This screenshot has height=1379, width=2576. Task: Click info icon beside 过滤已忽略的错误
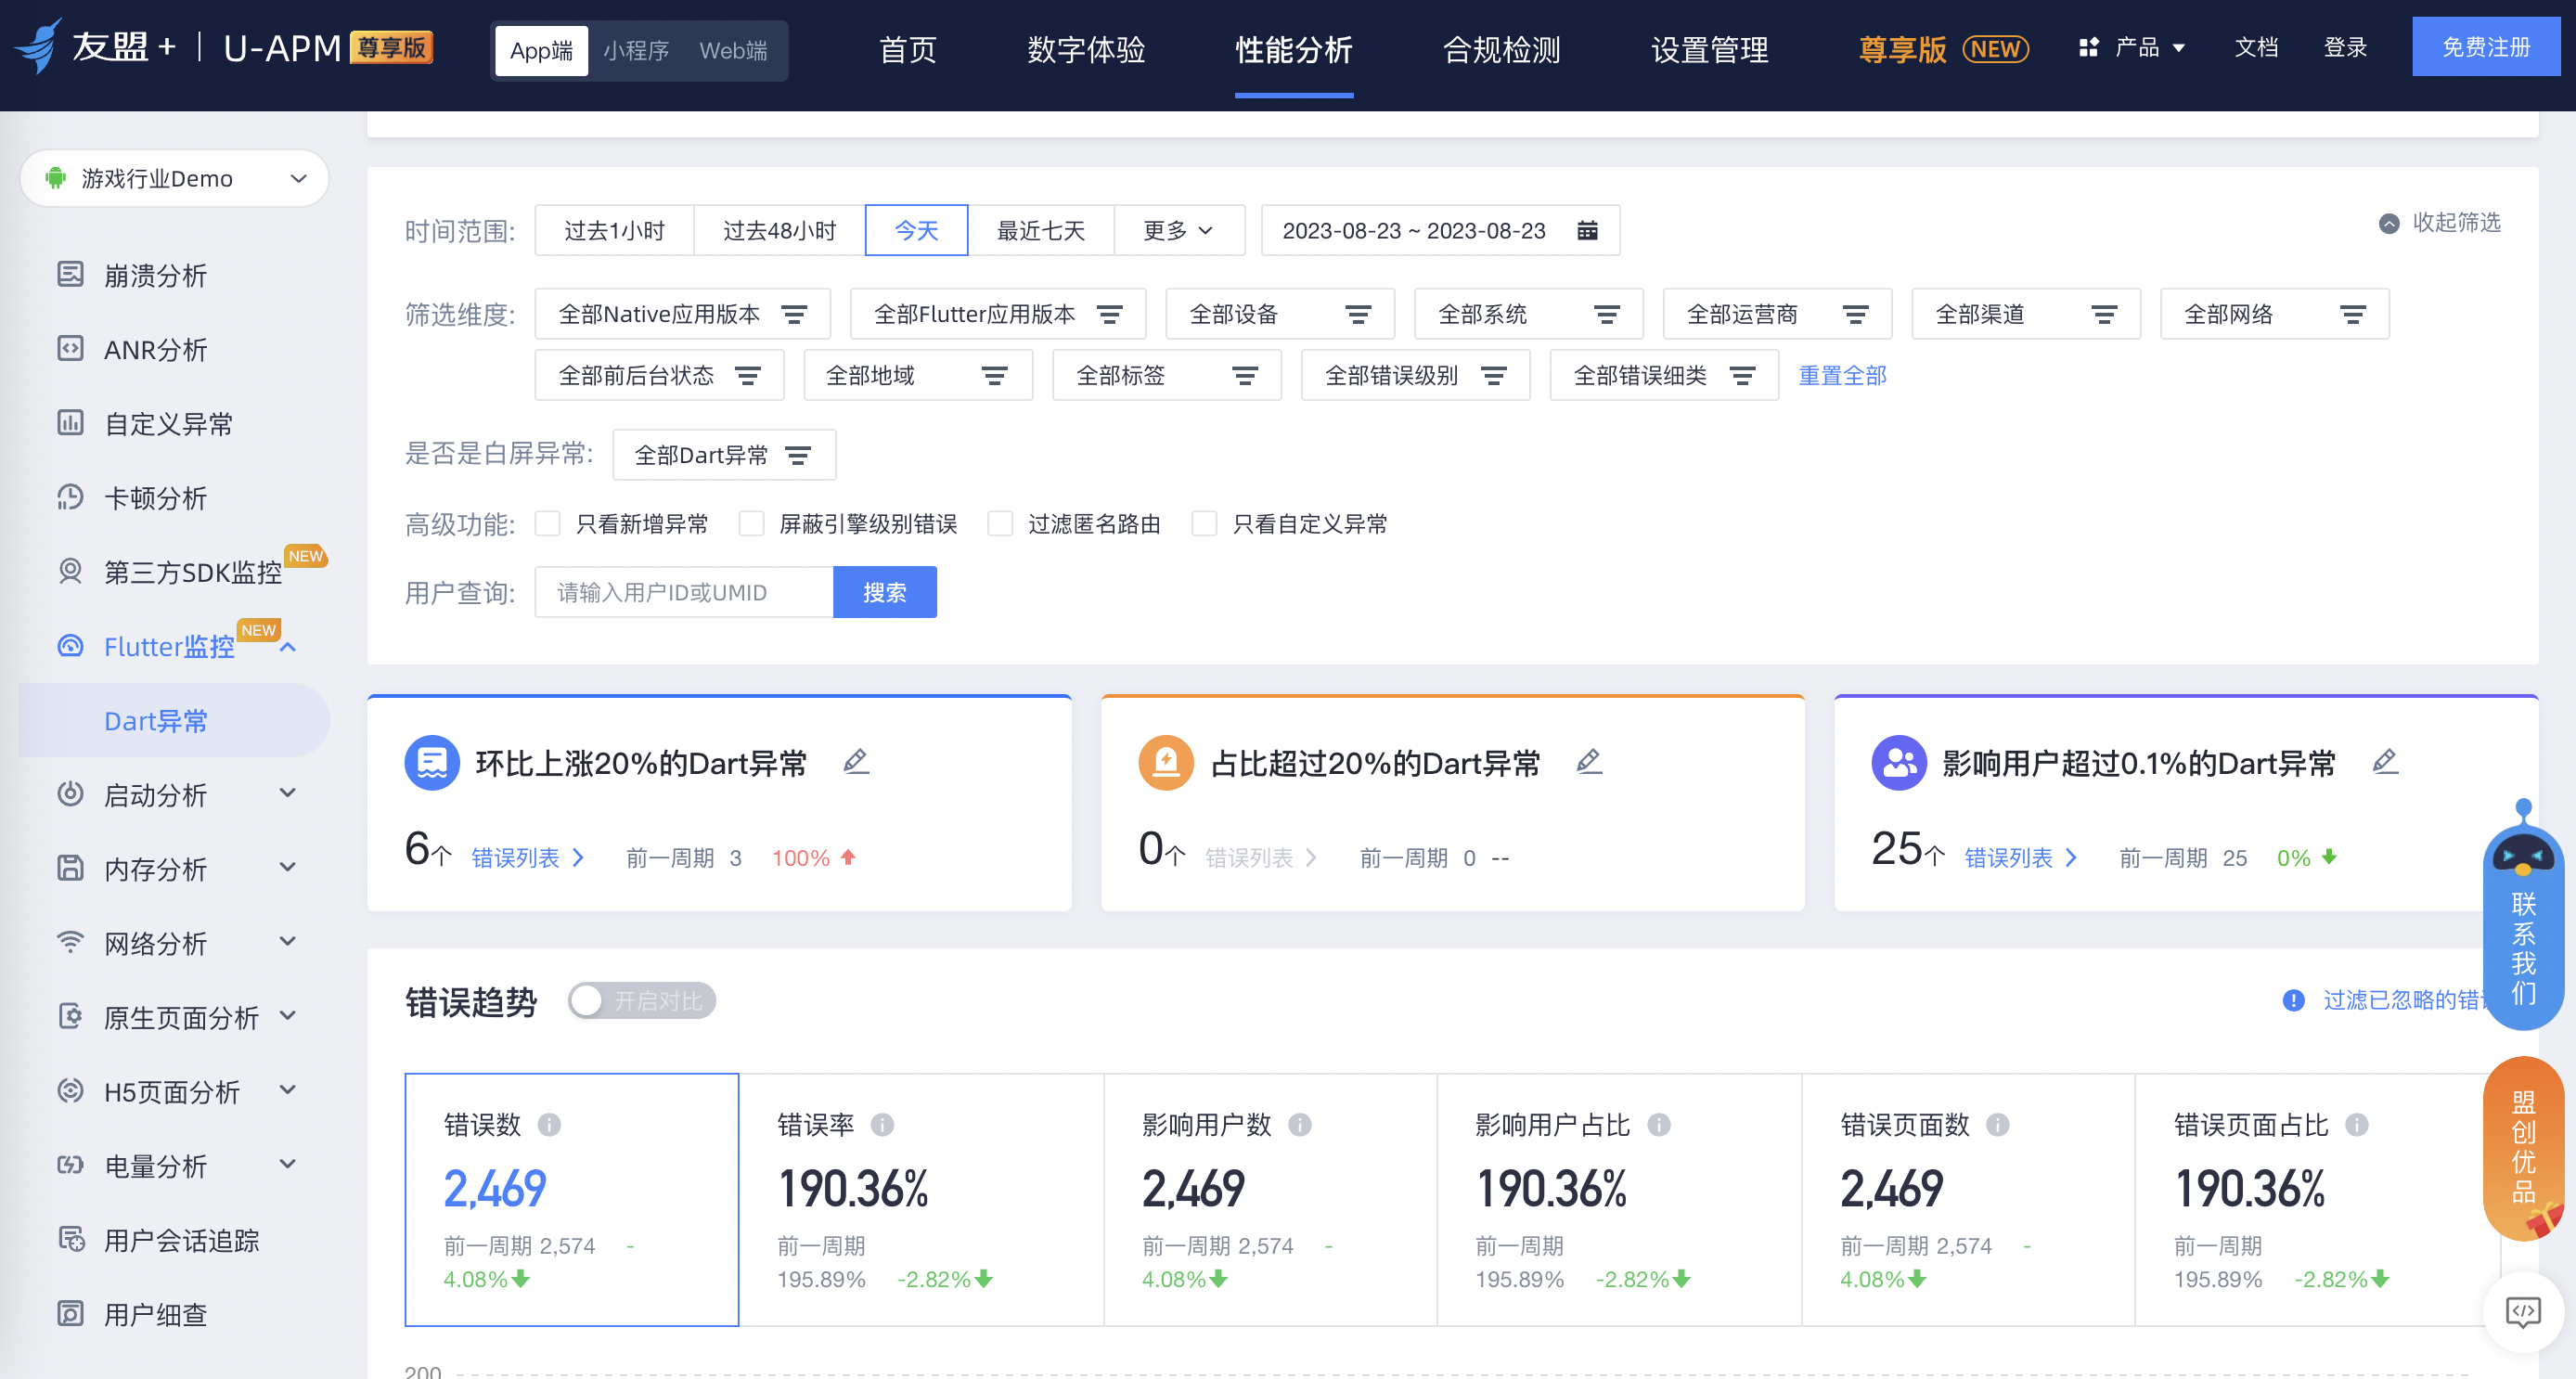(x=2293, y=1000)
